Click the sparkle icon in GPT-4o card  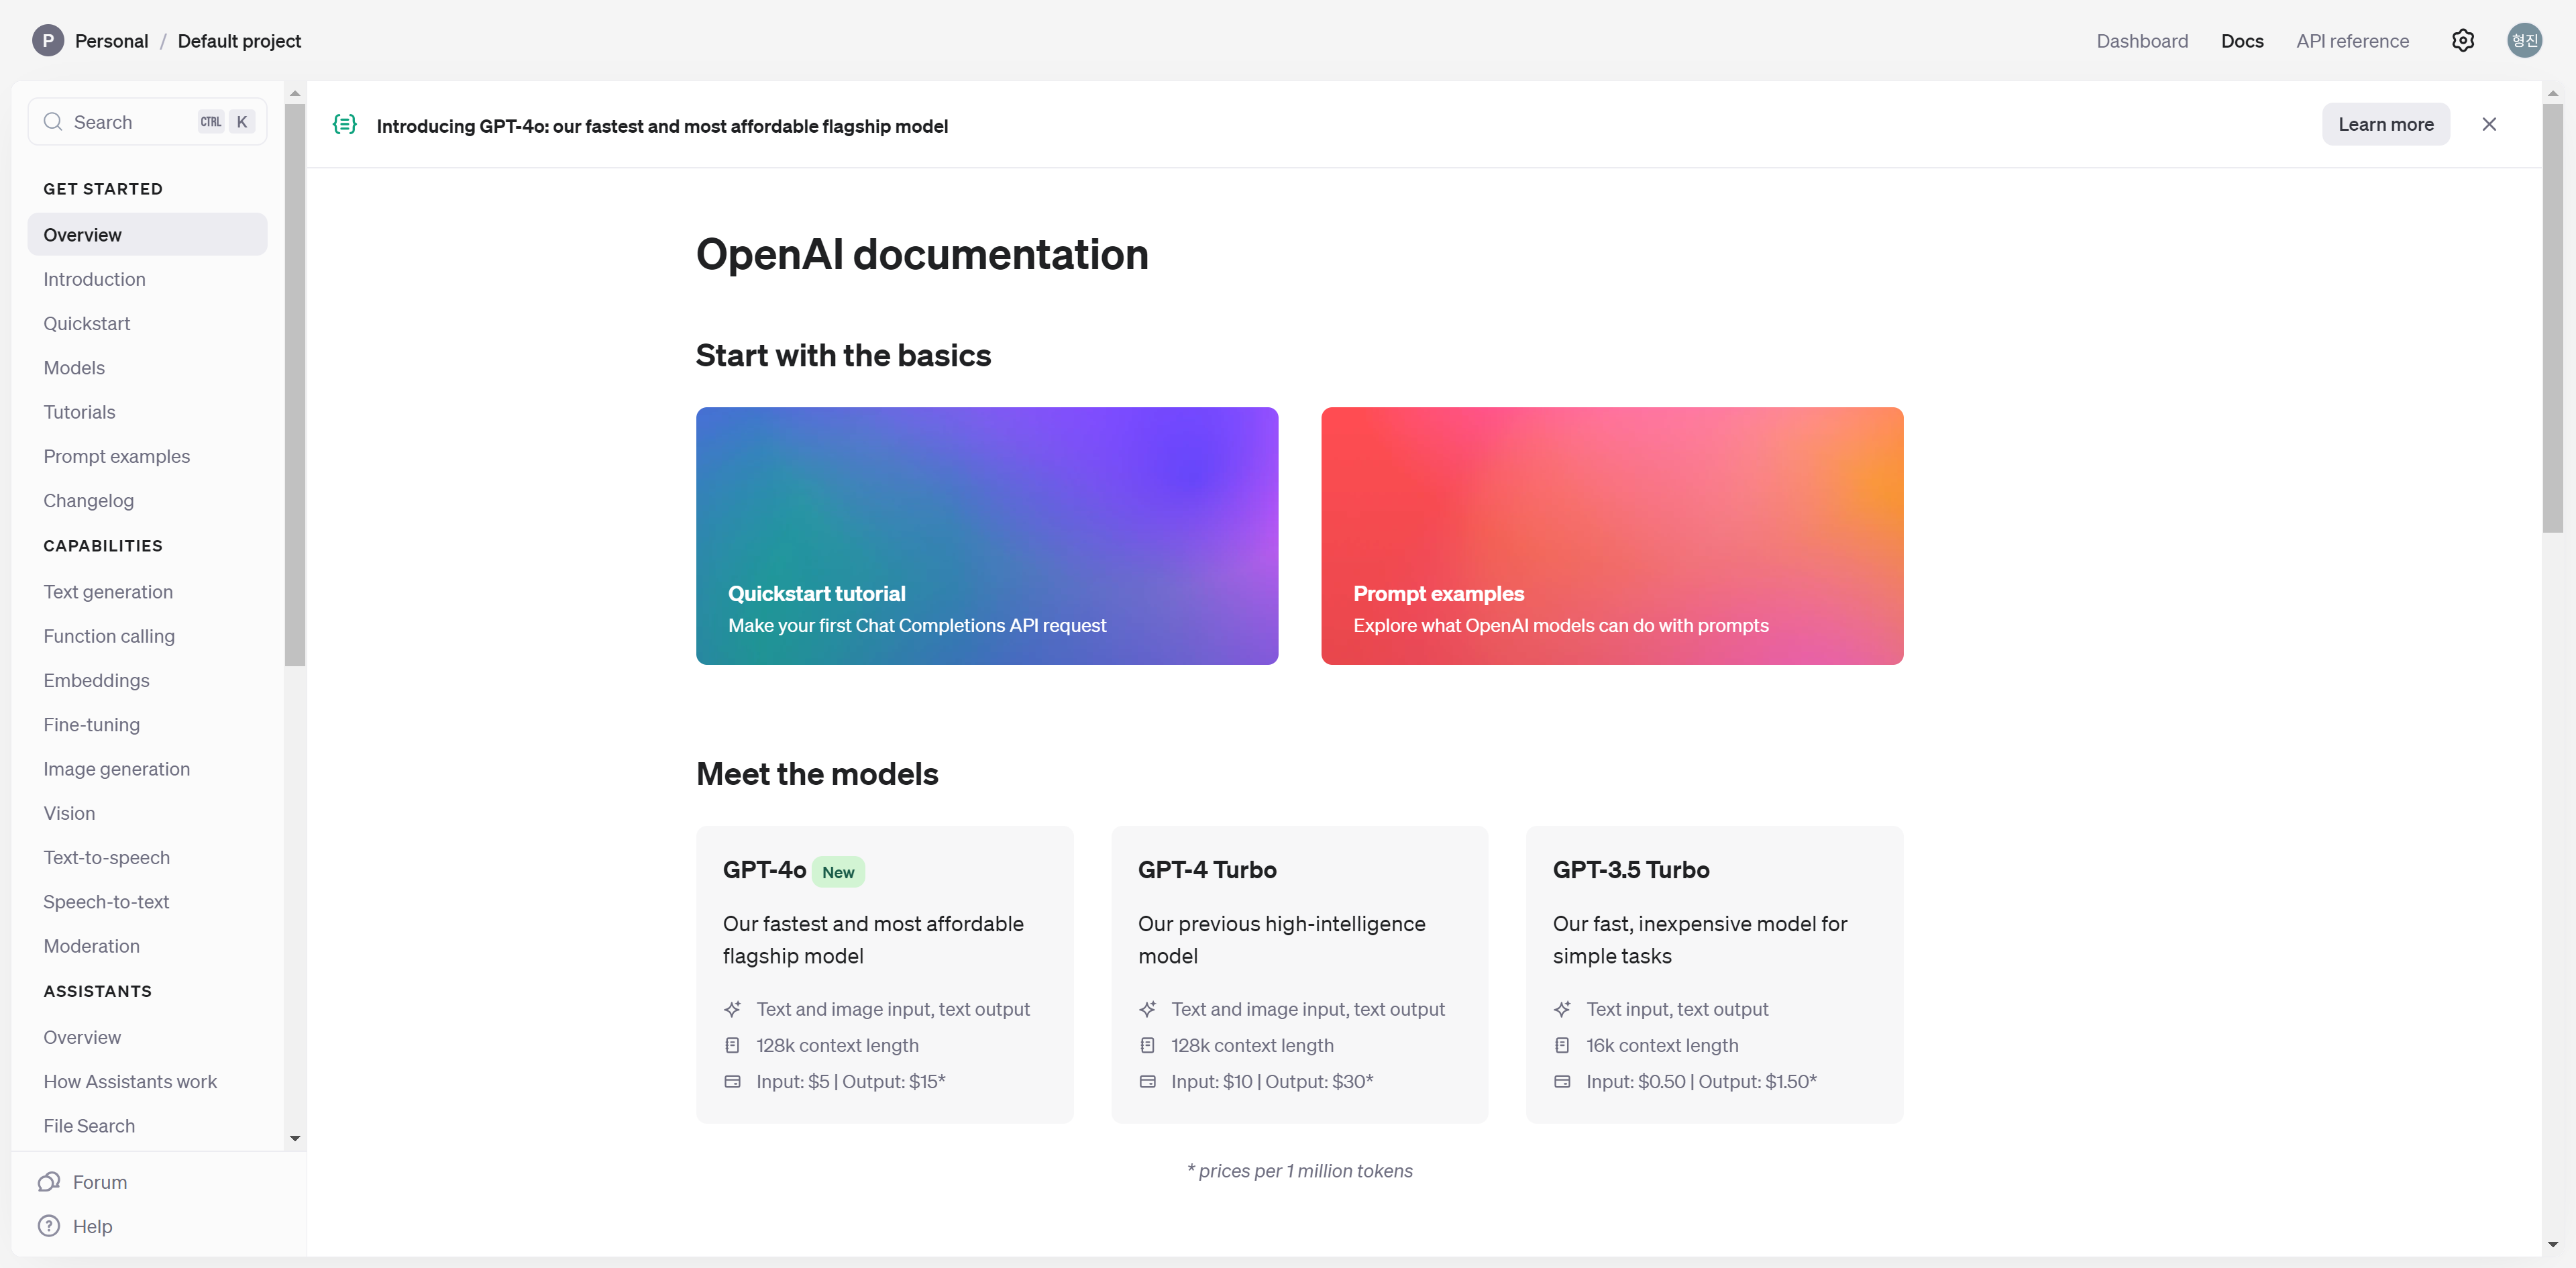tap(733, 1009)
